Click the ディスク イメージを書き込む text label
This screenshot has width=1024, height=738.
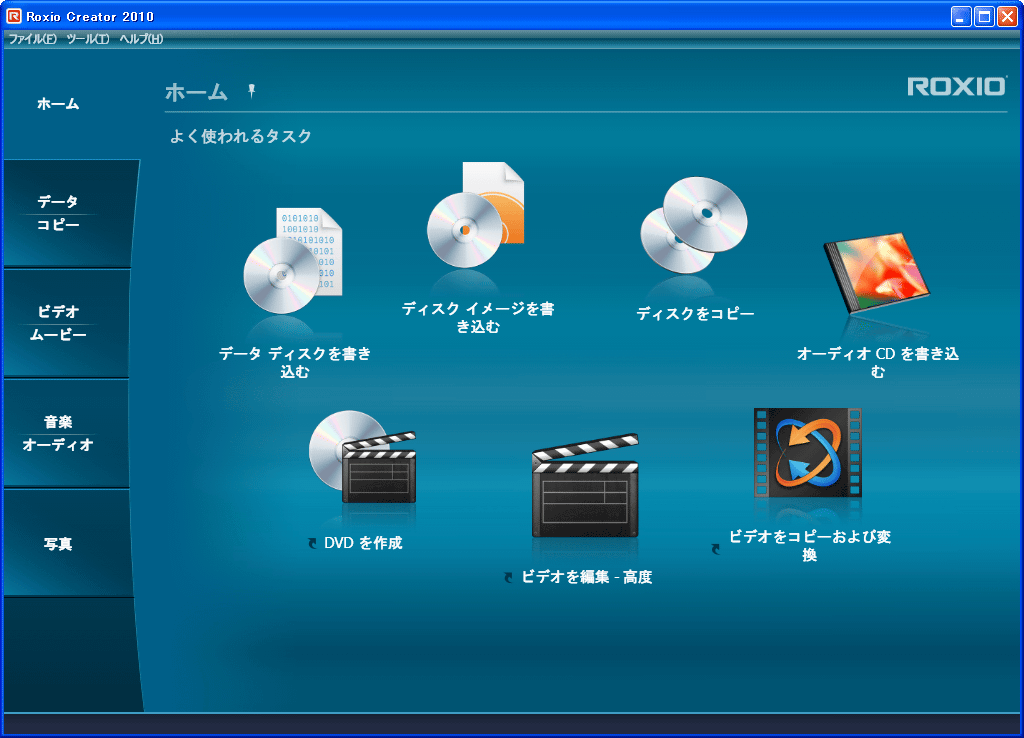[x=478, y=317]
